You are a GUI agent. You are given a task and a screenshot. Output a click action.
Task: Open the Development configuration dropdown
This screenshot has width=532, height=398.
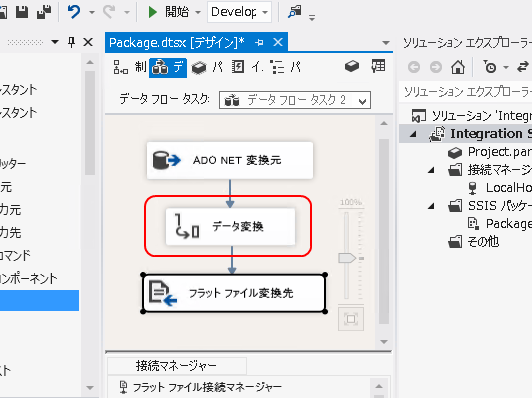point(239,12)
